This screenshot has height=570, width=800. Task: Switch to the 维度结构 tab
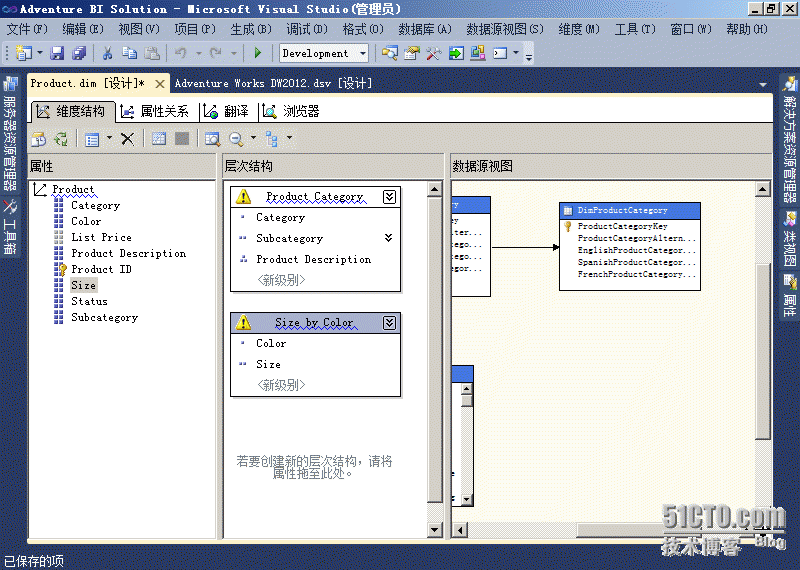click(72, 112)
